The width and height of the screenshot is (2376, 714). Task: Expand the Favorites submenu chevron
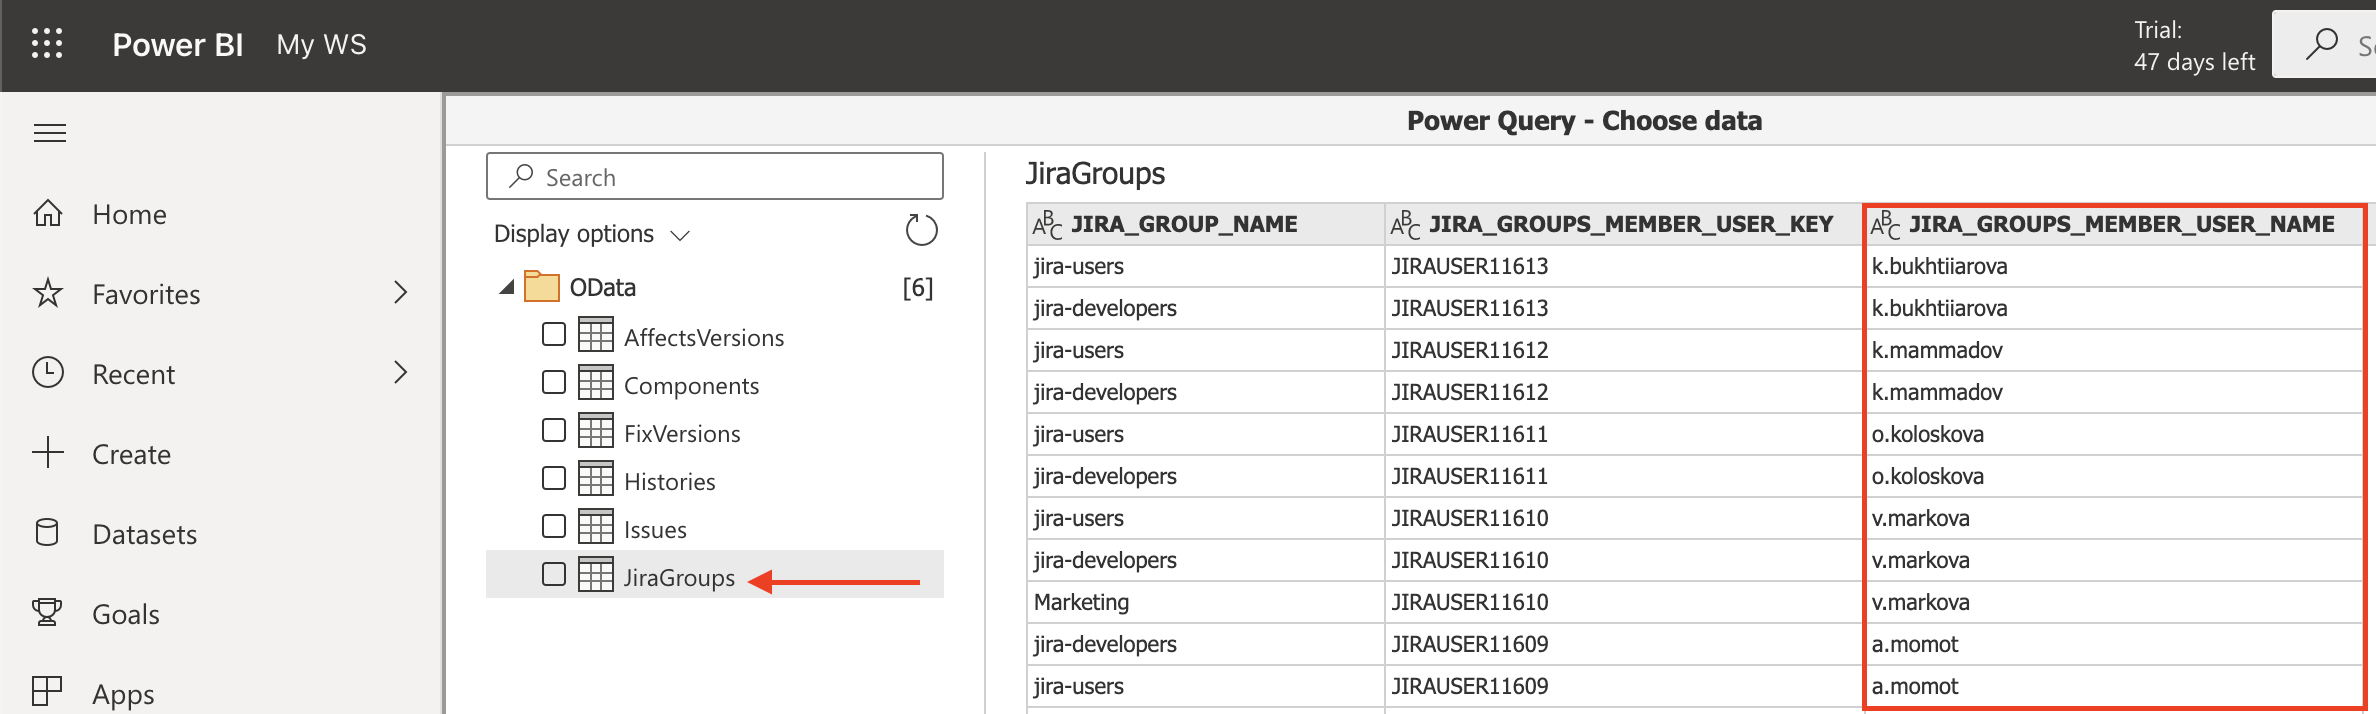click(x=400, y=293)
